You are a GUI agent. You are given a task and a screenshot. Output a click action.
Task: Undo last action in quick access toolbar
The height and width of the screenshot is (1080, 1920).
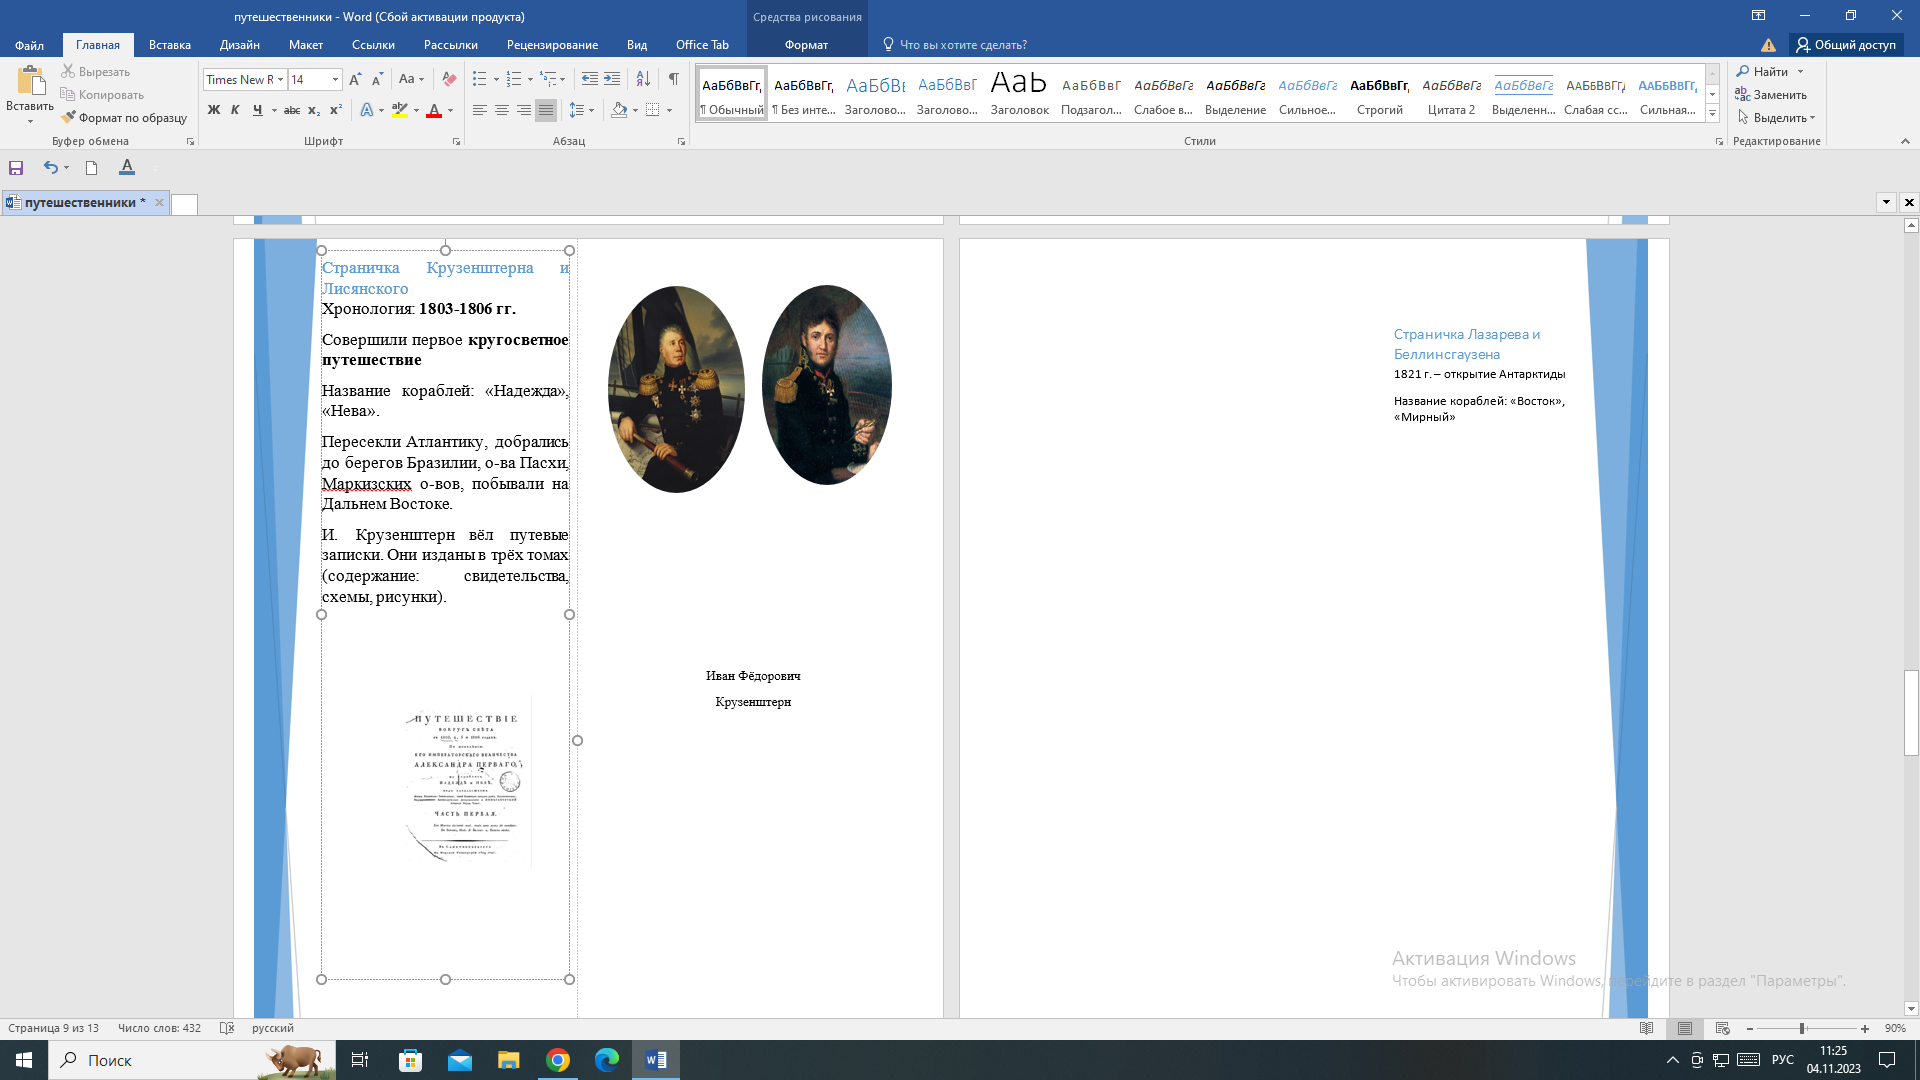click(50, 168)
